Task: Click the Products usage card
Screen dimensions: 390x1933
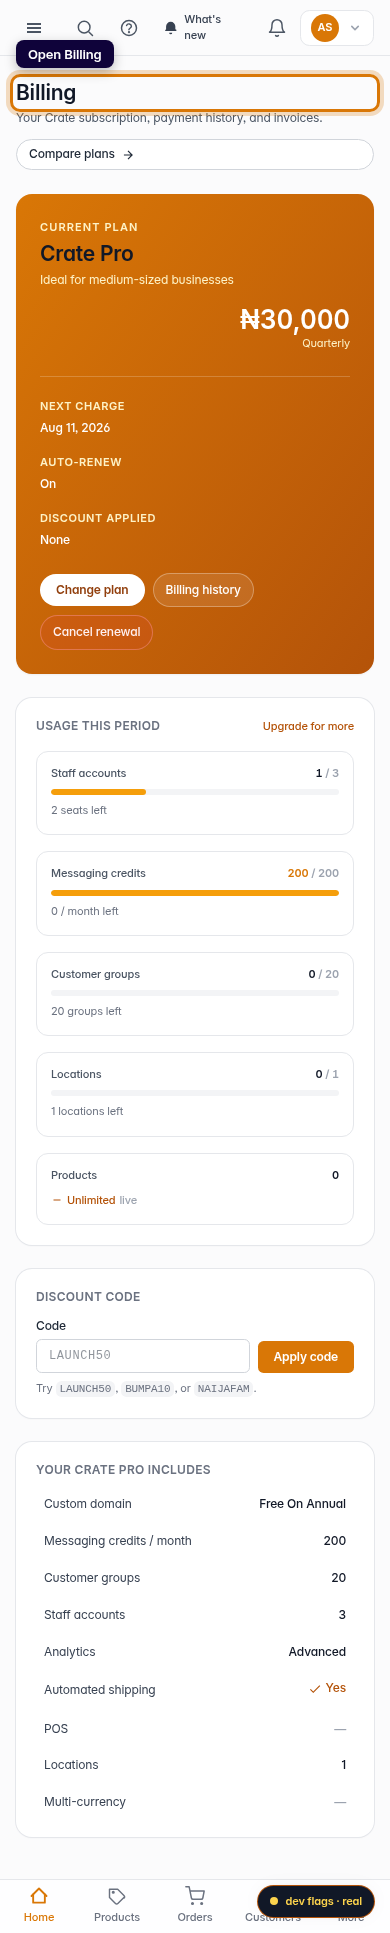Action: coord(195,1189)
